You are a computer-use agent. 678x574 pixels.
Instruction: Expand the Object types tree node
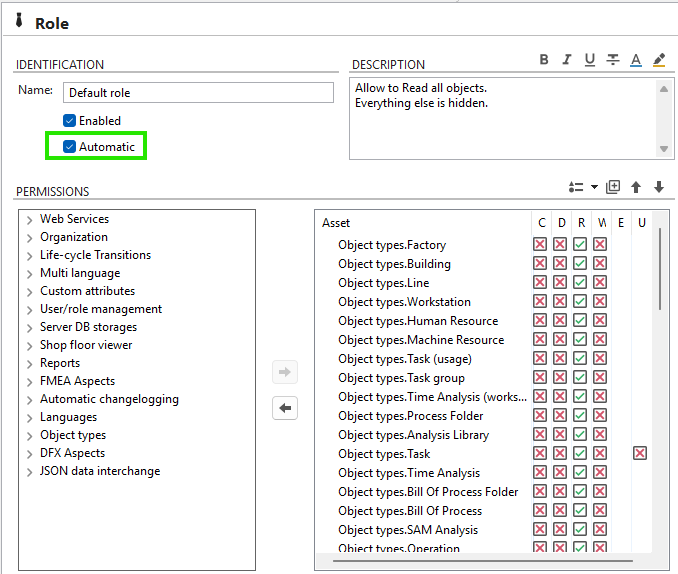click(x=30, y=436)
